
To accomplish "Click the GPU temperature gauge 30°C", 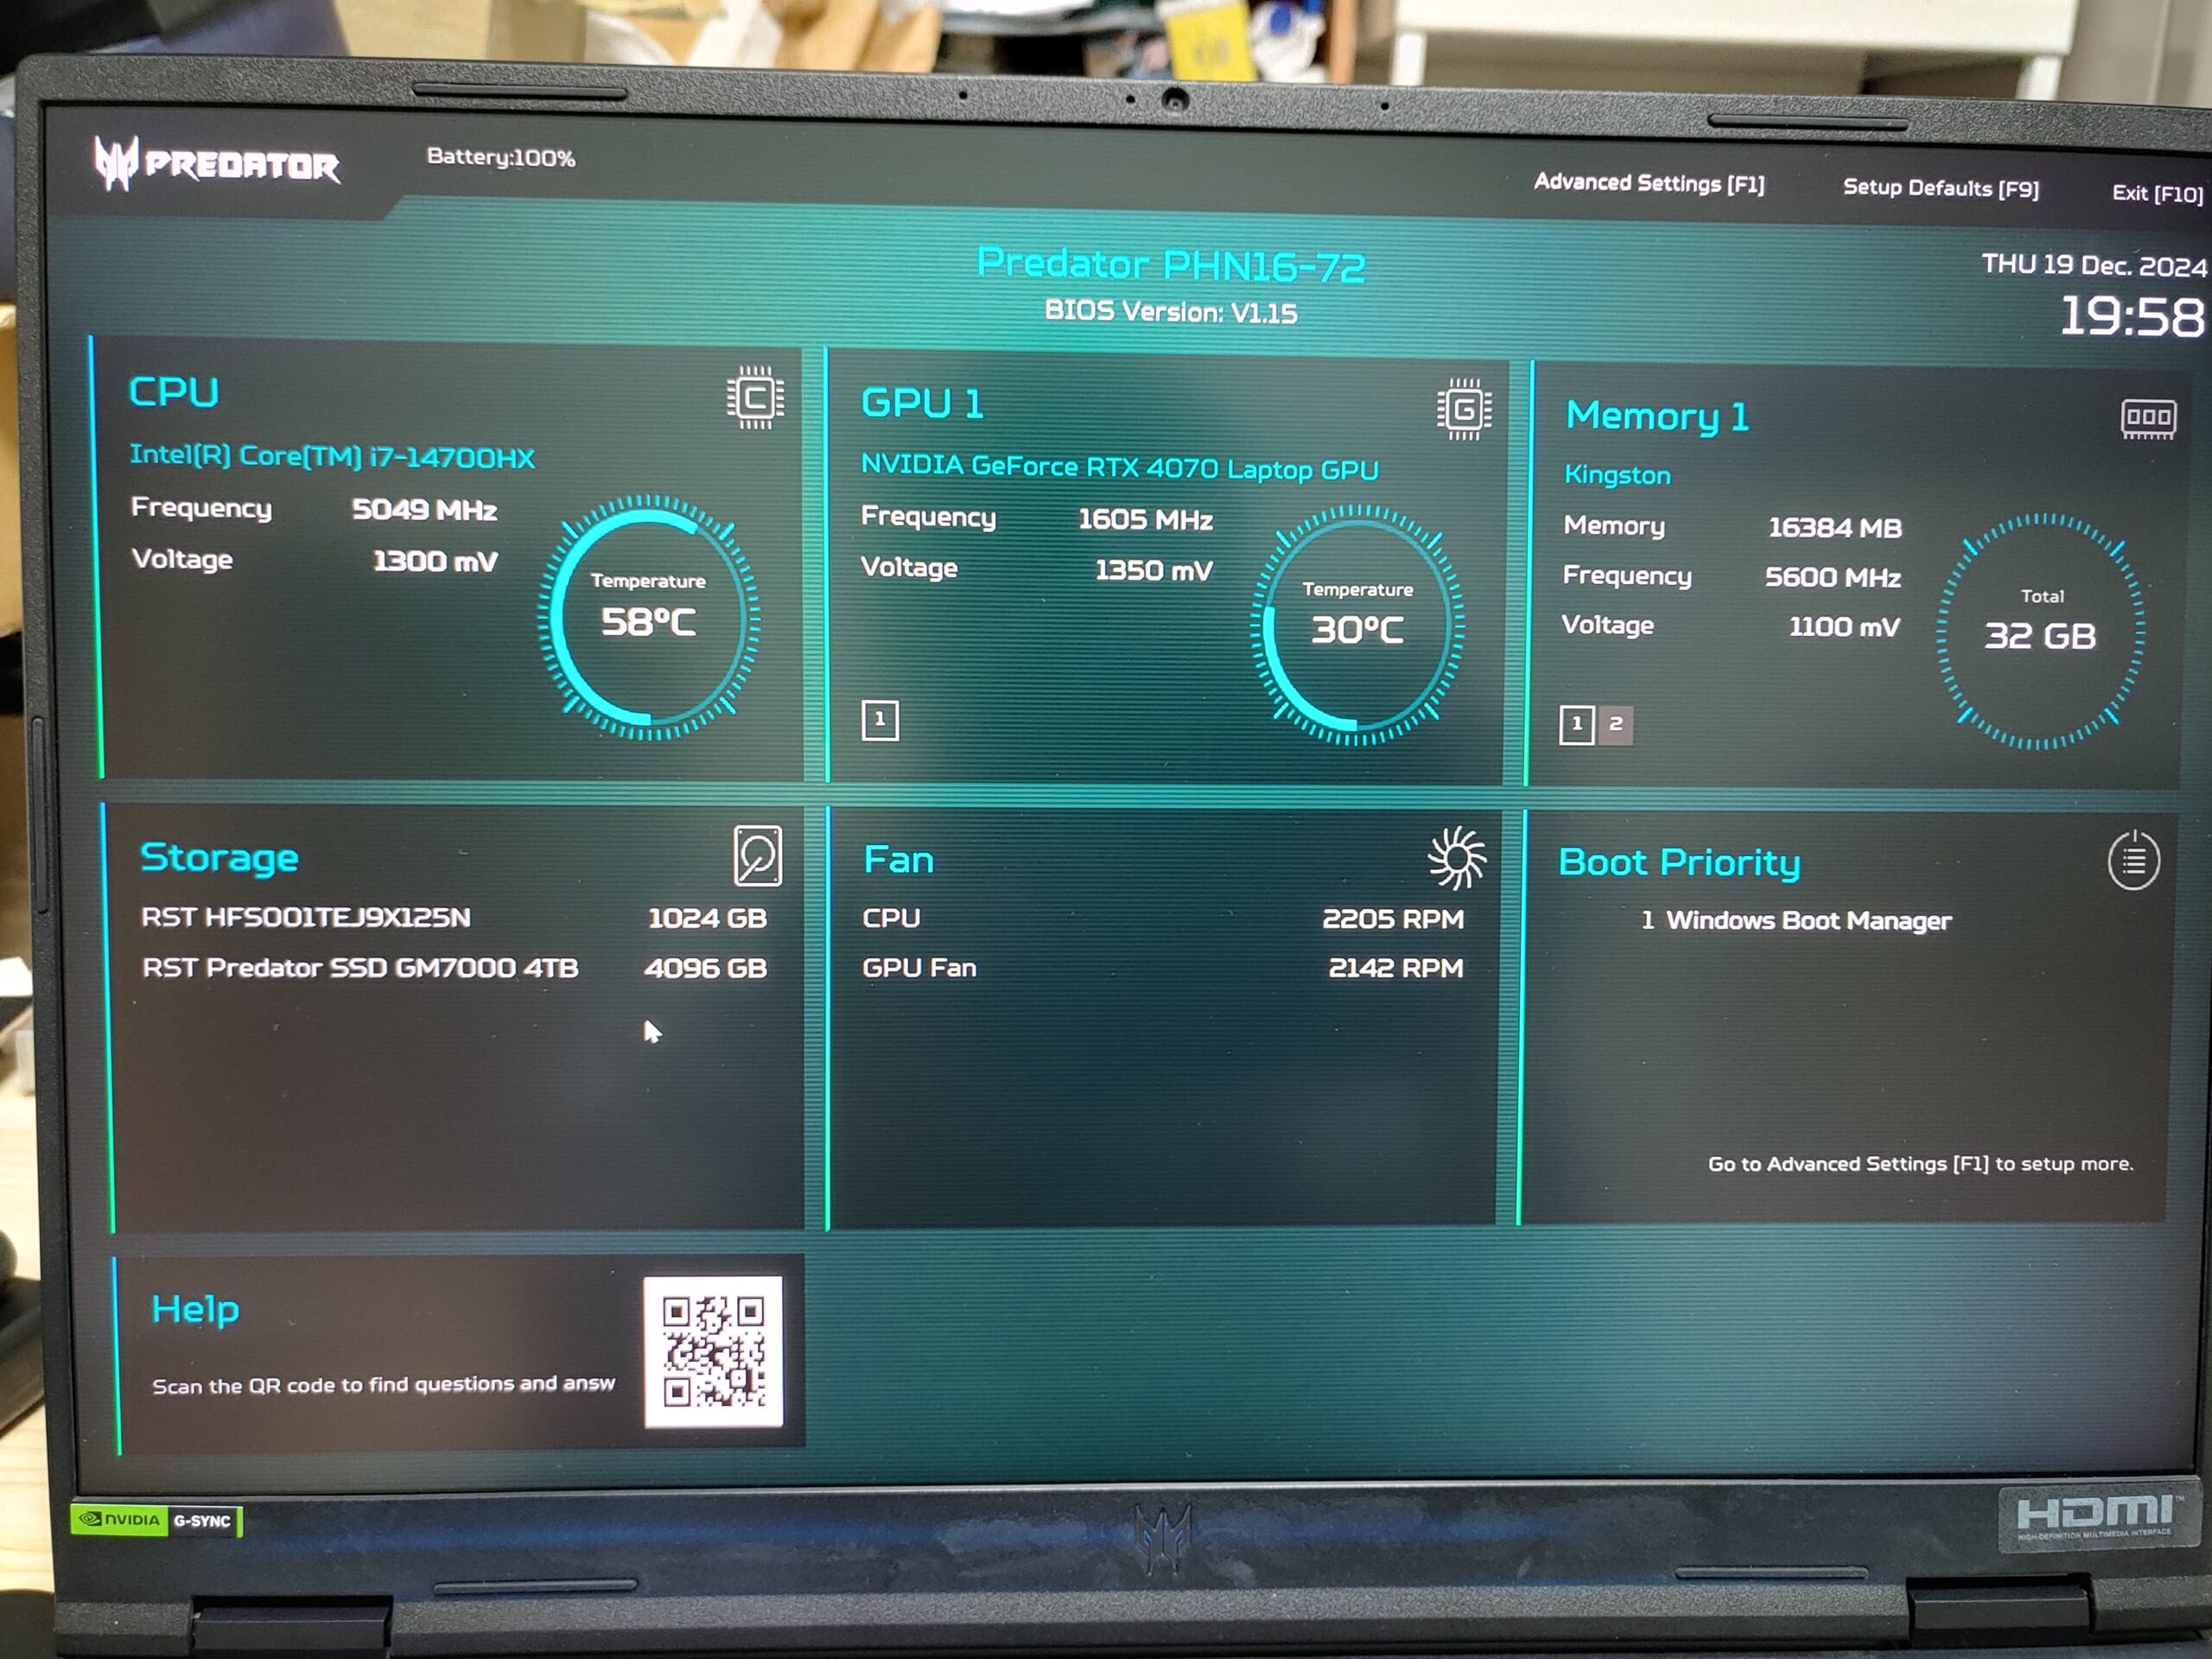I will pos(1357,625).
